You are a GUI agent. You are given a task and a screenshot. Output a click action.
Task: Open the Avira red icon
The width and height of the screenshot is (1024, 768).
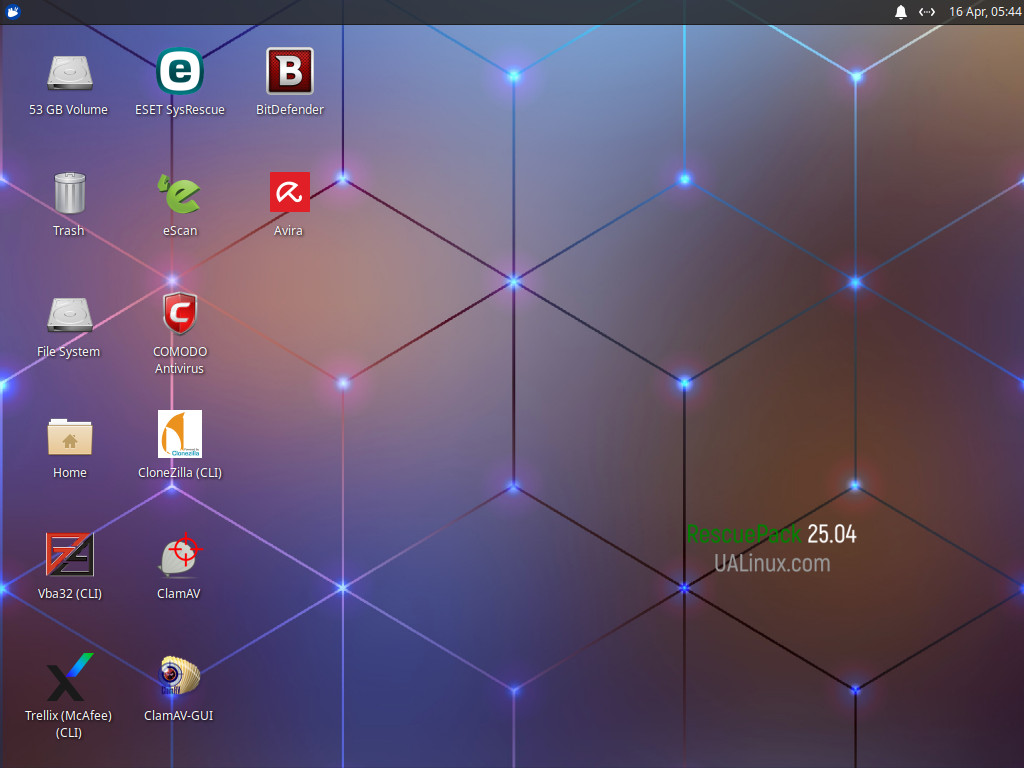coord(289,192)
